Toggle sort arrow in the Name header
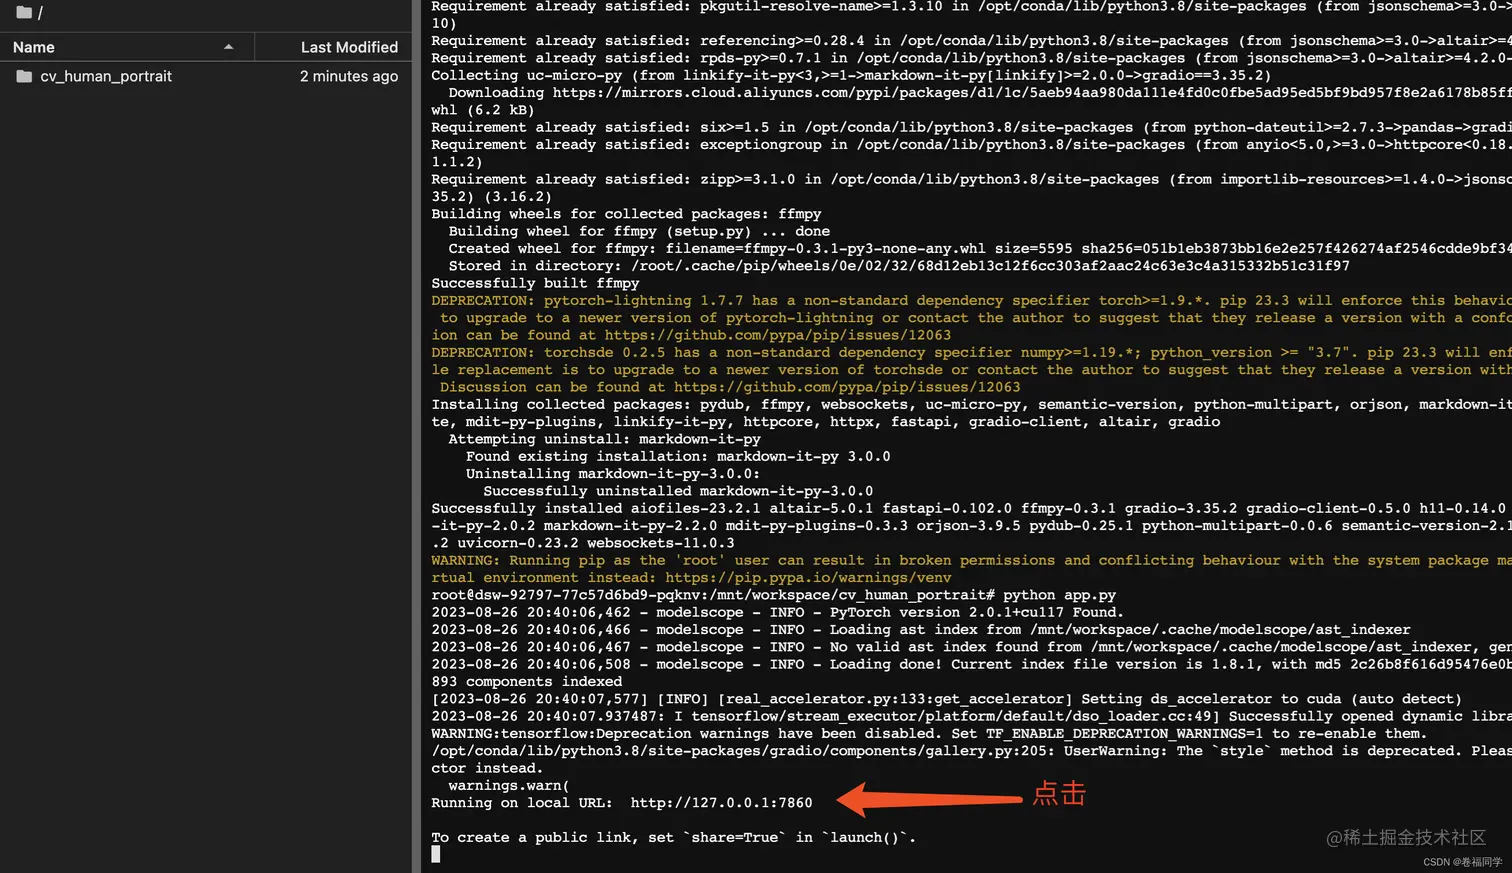This screenshot has height=873, width=1512. [x=229, y=47]
